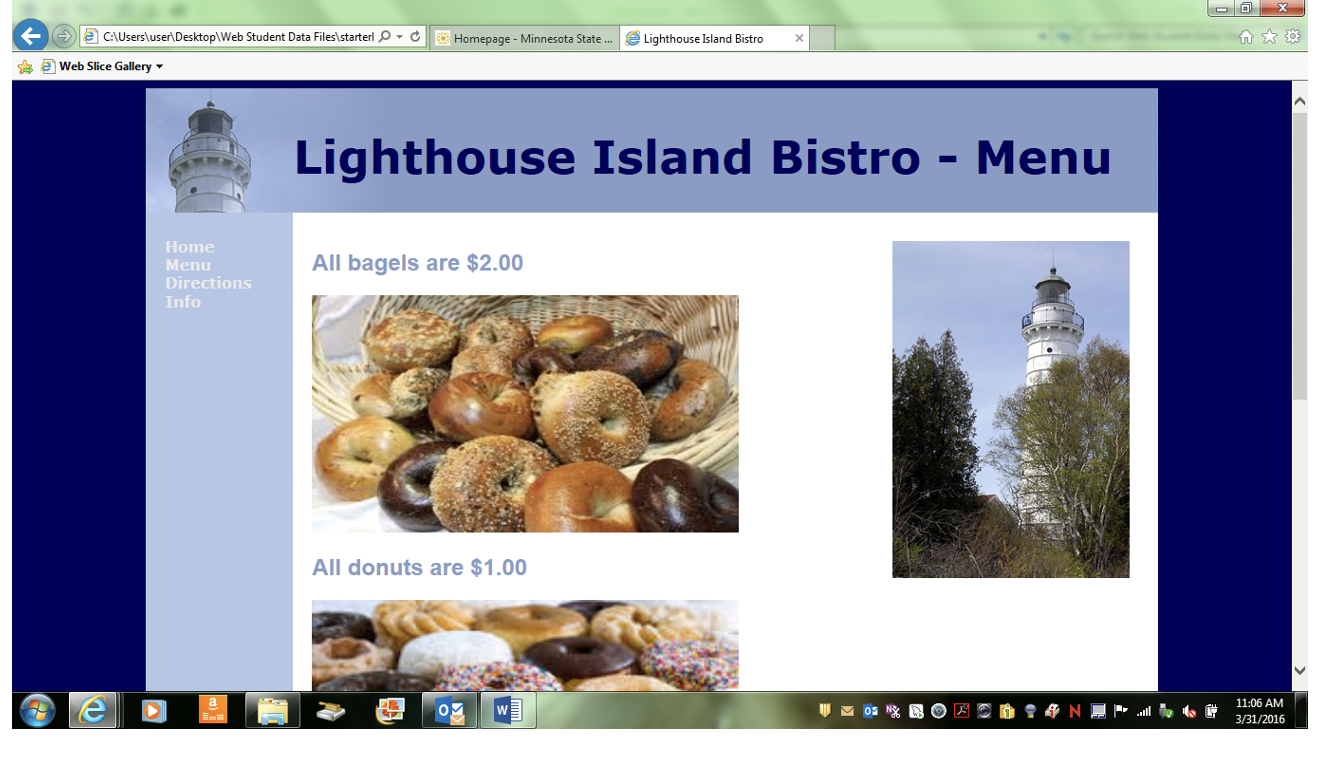Image resolution: width=1336 pixels, height=766 pixels.
Task: Refresh the current webpage
Action: pyautogui.click(x=415, y=37)
